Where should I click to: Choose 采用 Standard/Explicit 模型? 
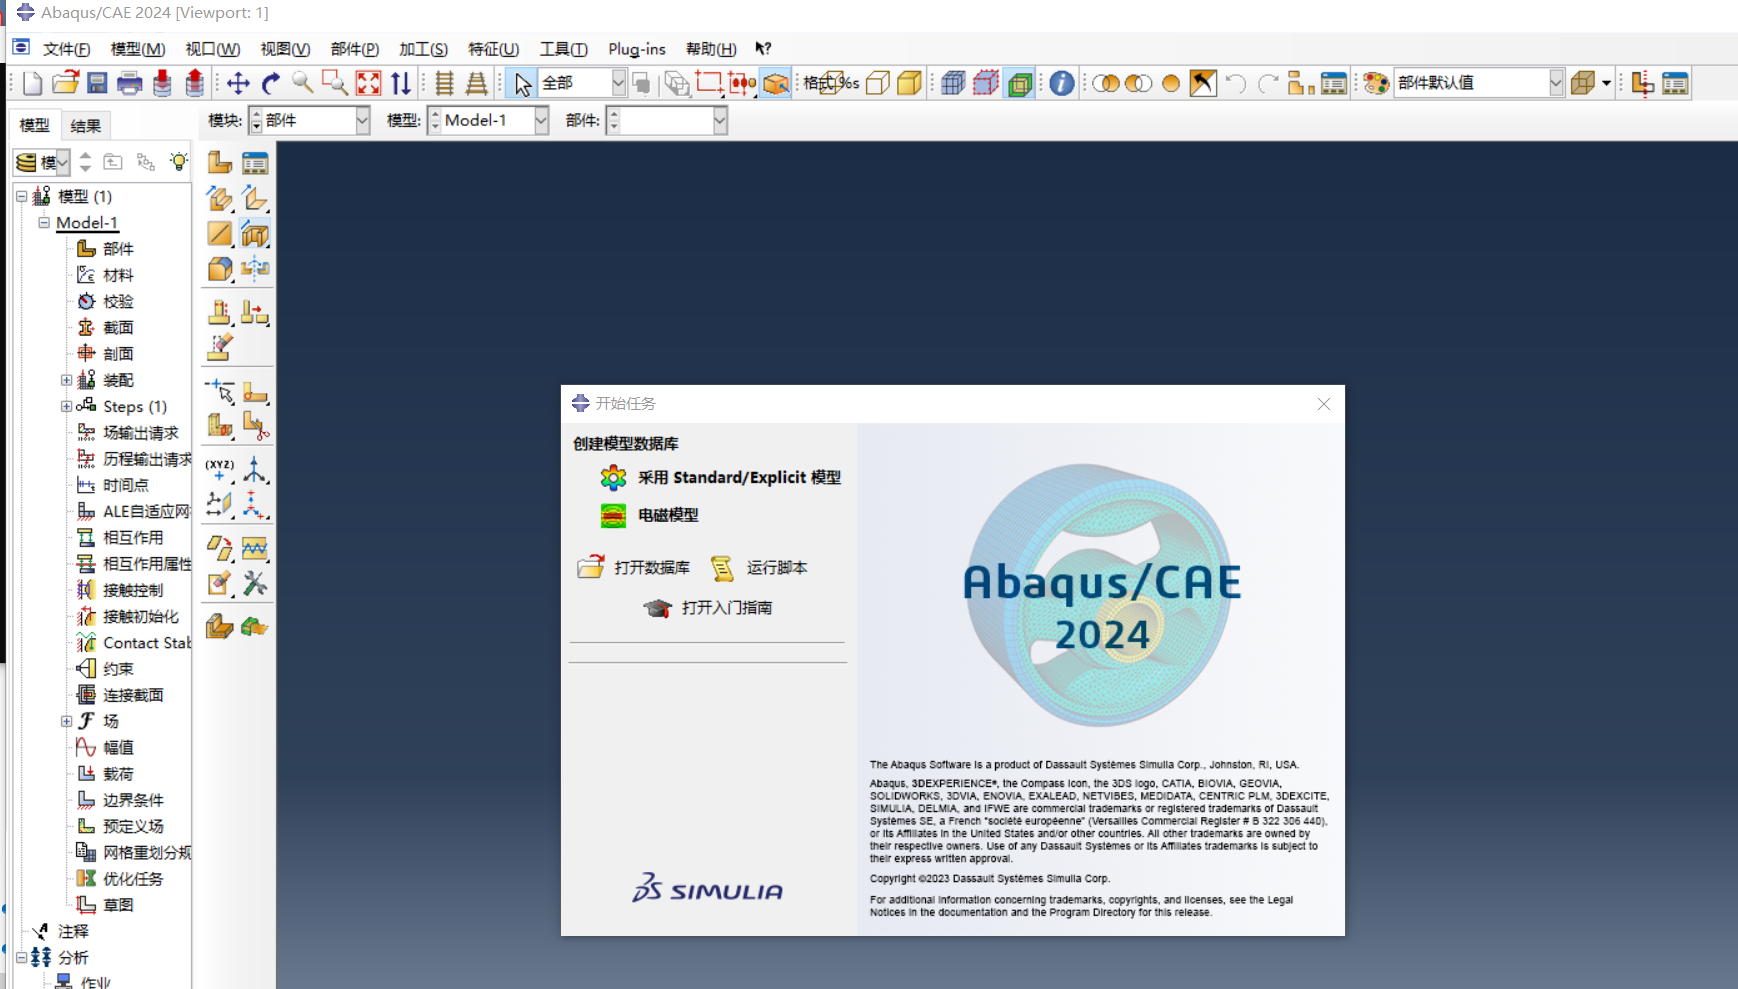tap(720, 478)
